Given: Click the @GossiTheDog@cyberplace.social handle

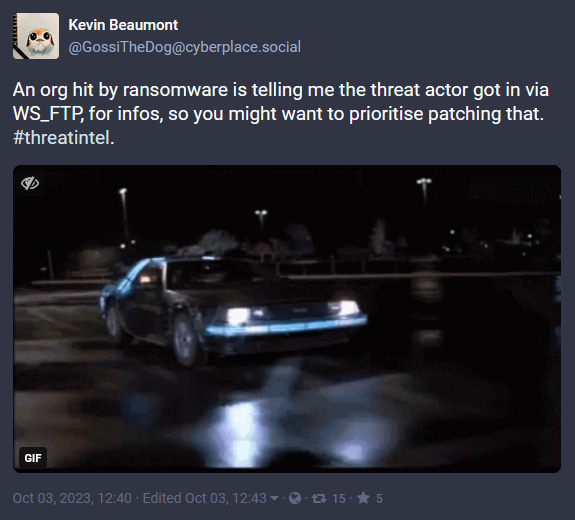Looking at the screenshot, I should point(184,47).
